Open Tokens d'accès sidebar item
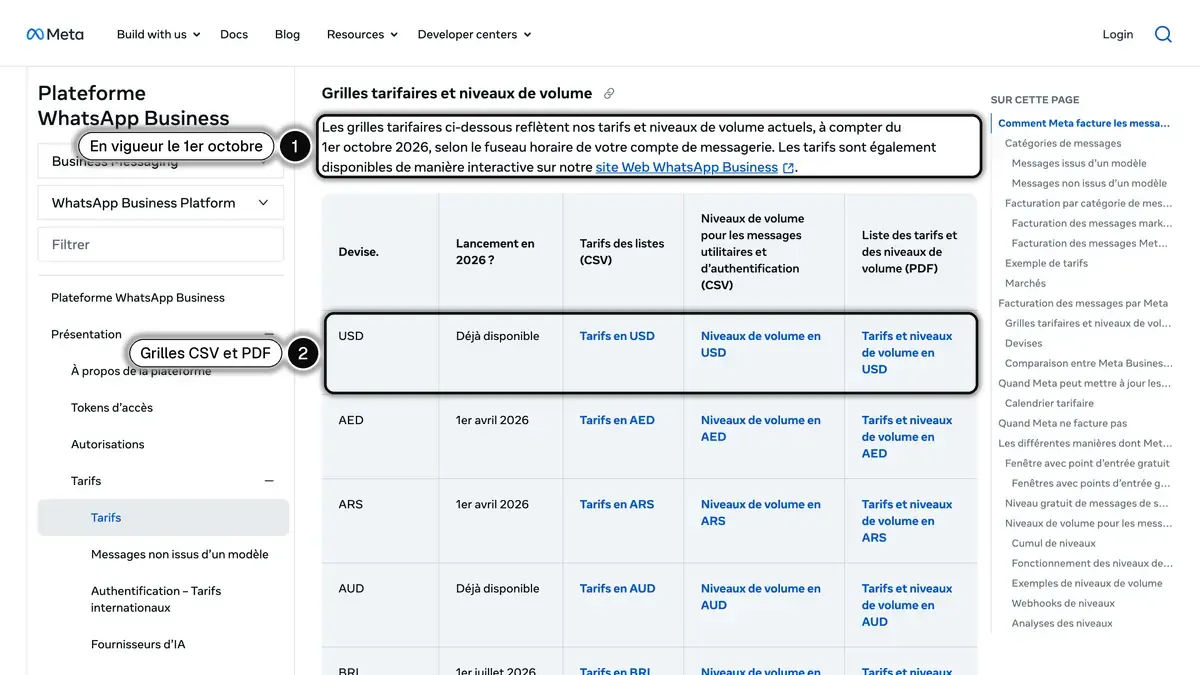This screenshot has width=1200, height=675. click(x=112, y=407)
